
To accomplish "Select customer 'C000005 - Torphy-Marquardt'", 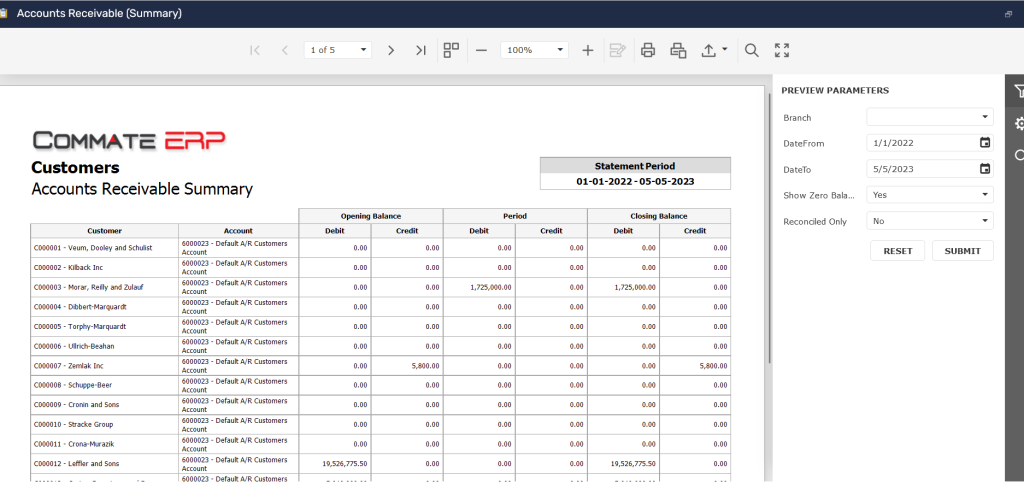I will pos(80,326).
